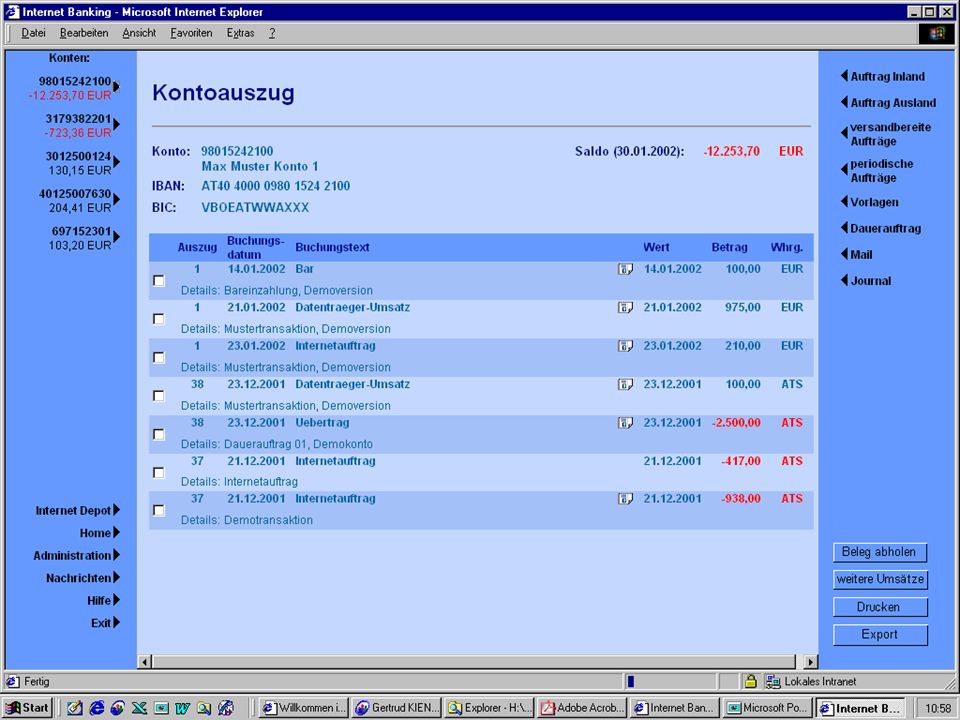Click the Start button

pyautogui.click(x=27, y=708)
